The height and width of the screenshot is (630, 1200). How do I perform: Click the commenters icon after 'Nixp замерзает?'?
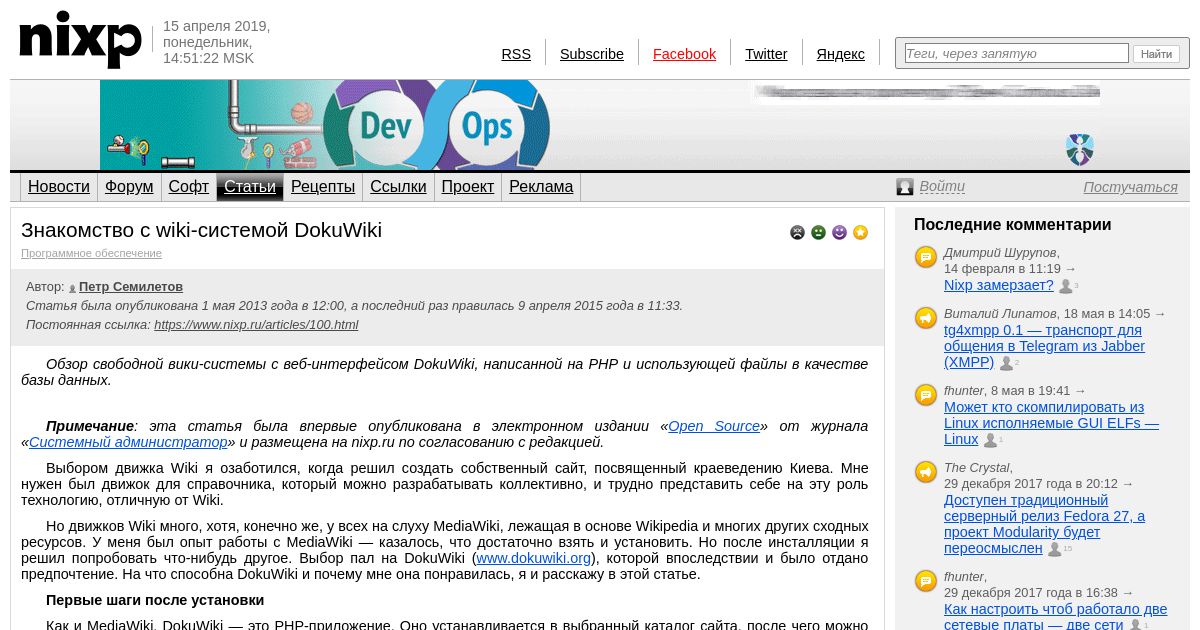(1068, 286)
